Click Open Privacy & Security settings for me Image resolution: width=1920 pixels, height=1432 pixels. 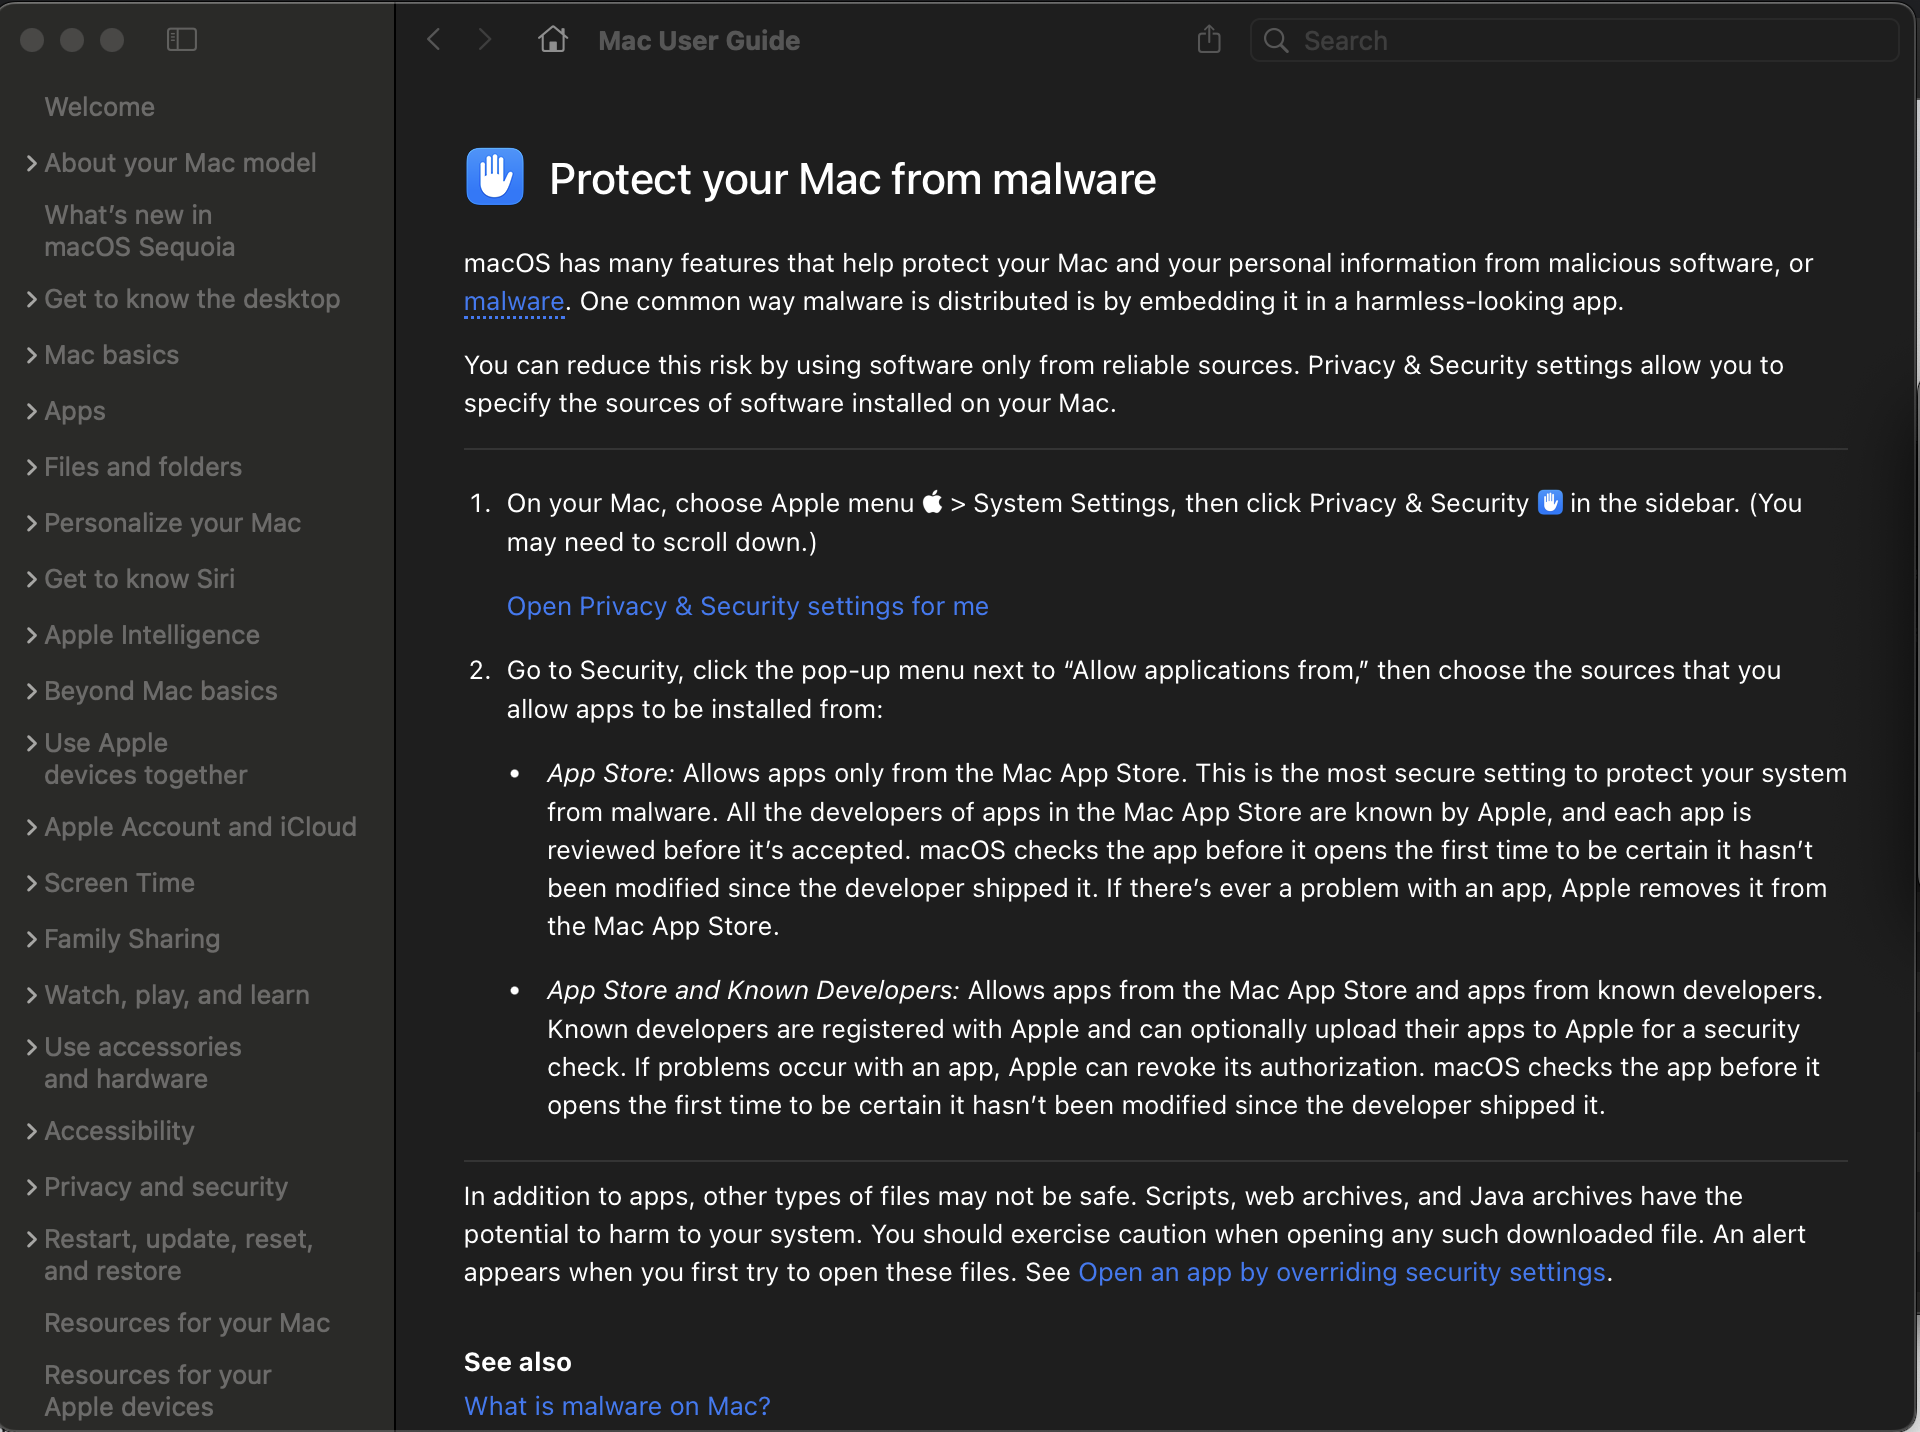(747, 606)
